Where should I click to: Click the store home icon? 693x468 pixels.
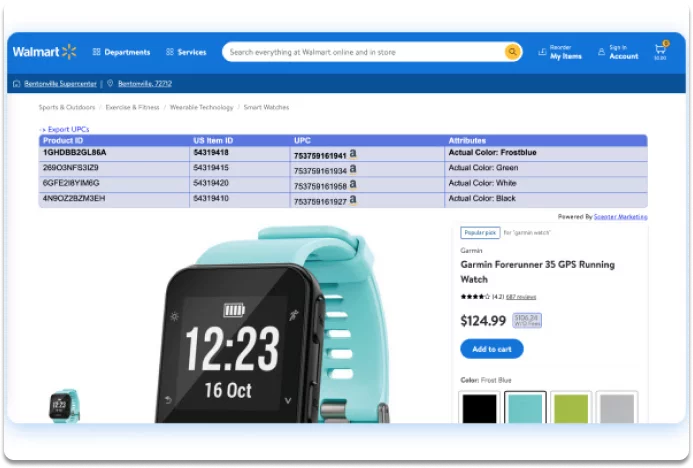click(17, 84)
